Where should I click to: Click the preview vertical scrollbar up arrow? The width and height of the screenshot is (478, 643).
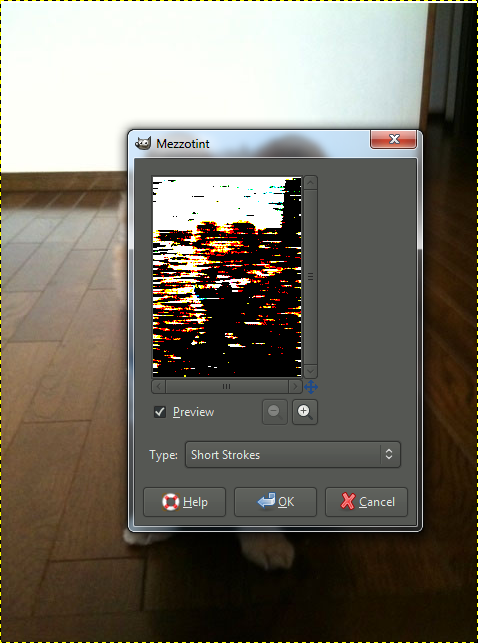(310, 182)
